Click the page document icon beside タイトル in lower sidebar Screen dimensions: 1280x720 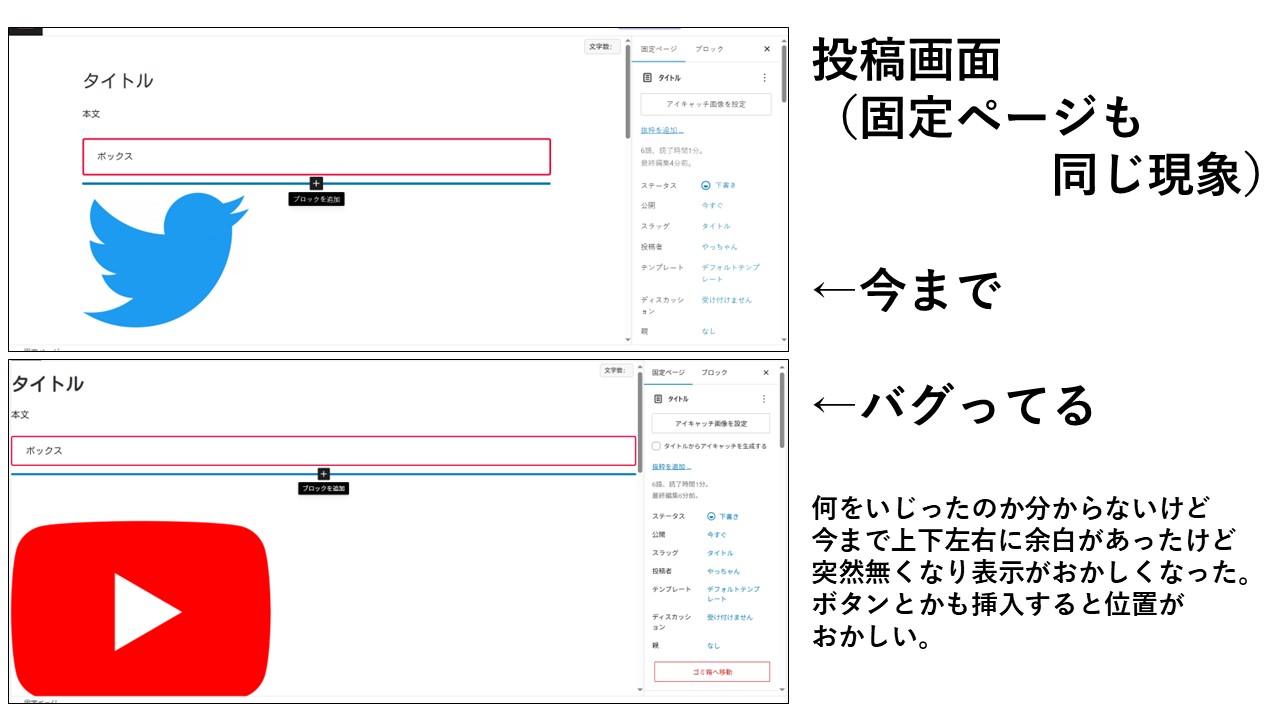coord(658,398)
